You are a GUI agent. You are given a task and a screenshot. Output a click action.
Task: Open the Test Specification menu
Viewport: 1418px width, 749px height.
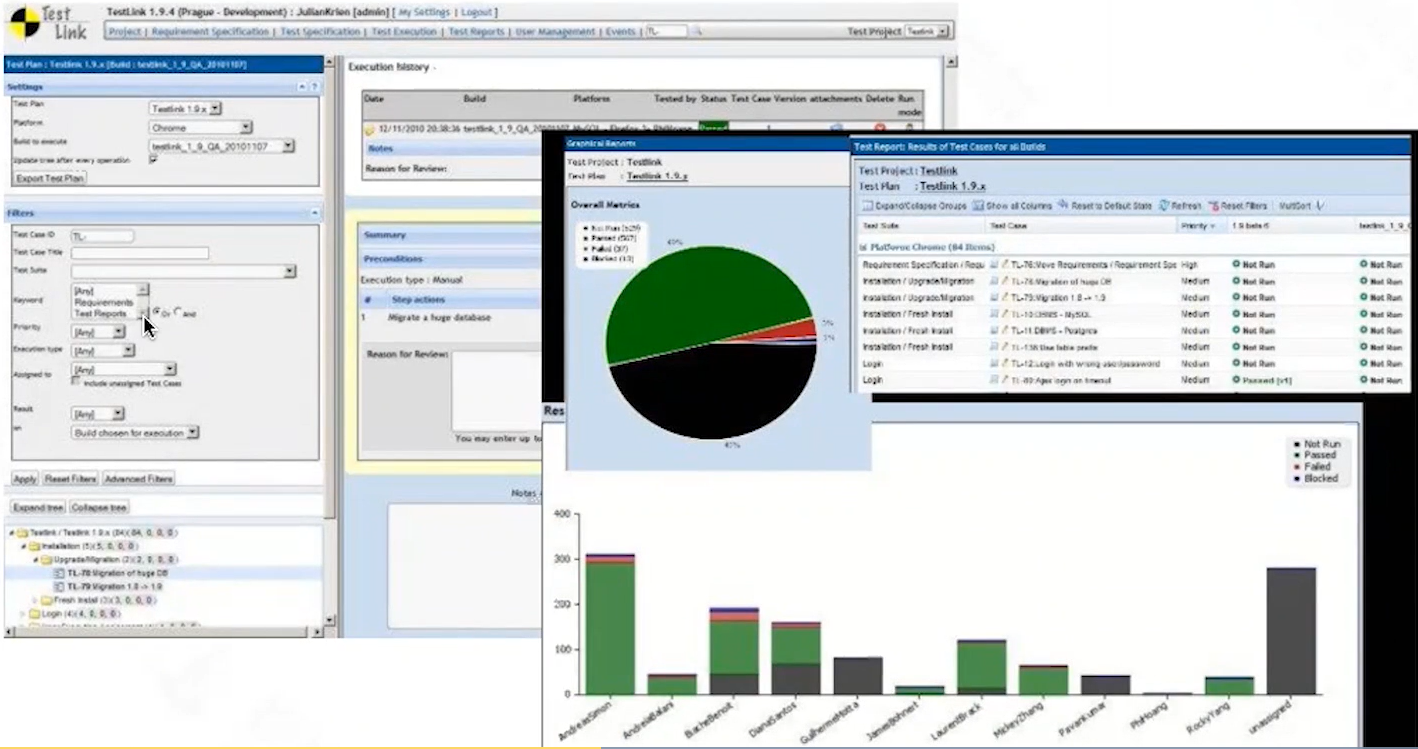click(320, 32)
